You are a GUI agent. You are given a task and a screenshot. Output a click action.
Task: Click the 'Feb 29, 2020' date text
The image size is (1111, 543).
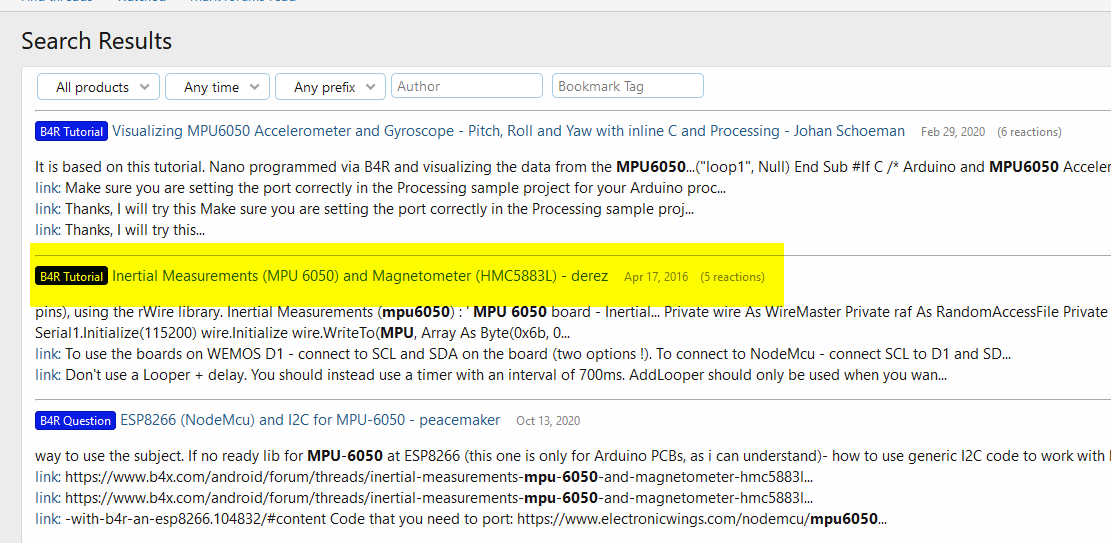coord(953,132)
